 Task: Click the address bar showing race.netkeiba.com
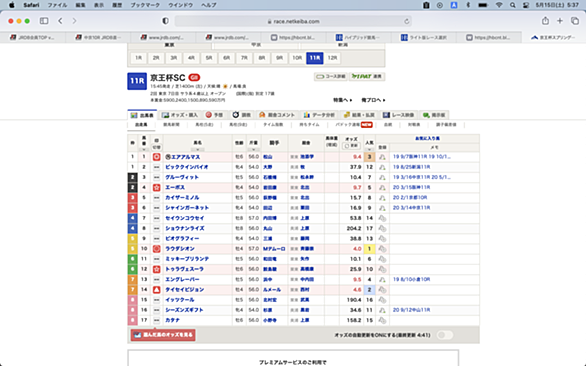click(293, 21)
